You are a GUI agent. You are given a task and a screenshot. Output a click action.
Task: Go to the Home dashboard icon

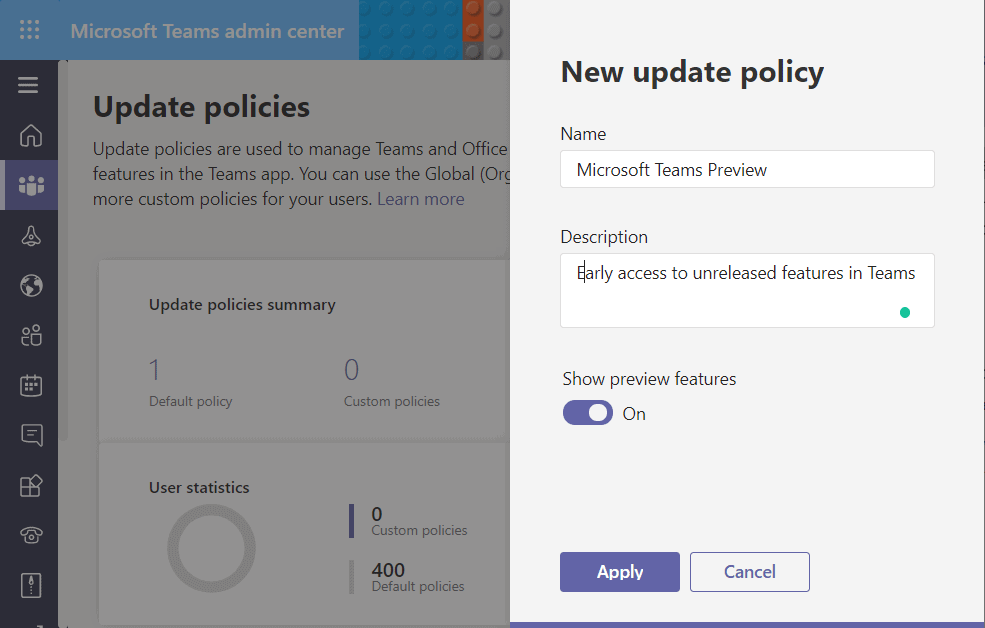[x=31, y=135]
